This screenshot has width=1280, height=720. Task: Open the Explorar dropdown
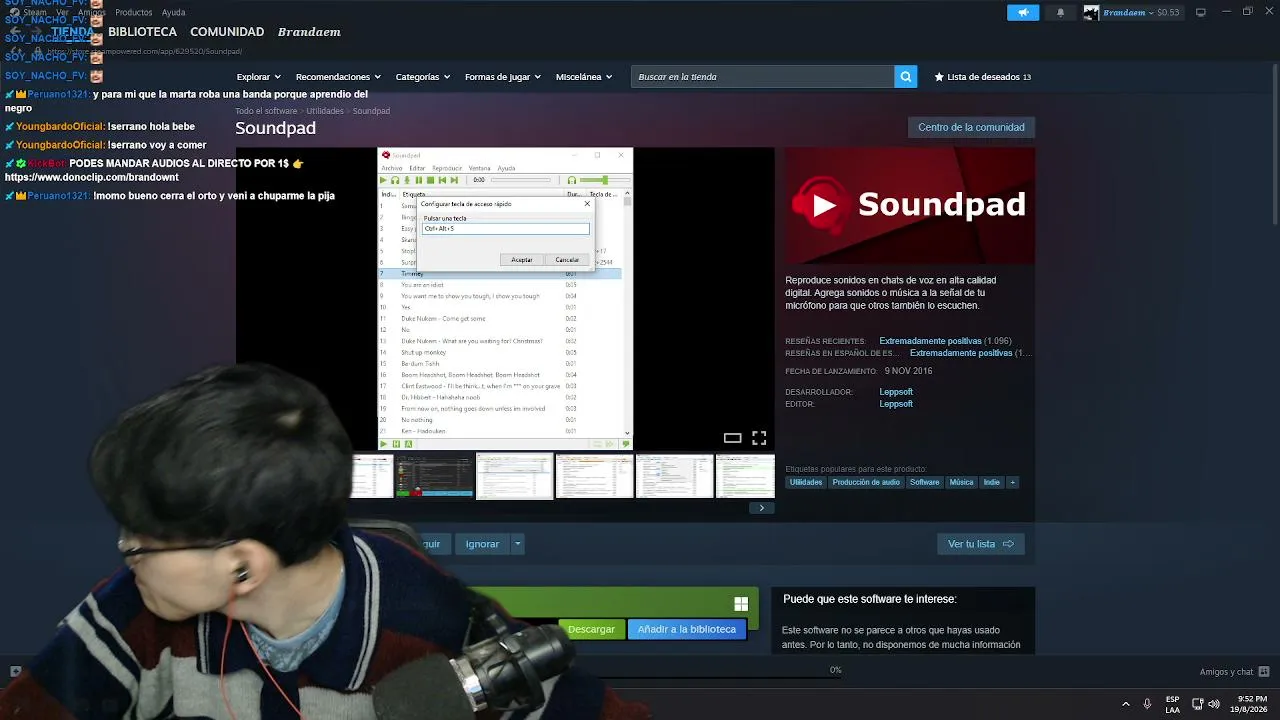point(259,77)
